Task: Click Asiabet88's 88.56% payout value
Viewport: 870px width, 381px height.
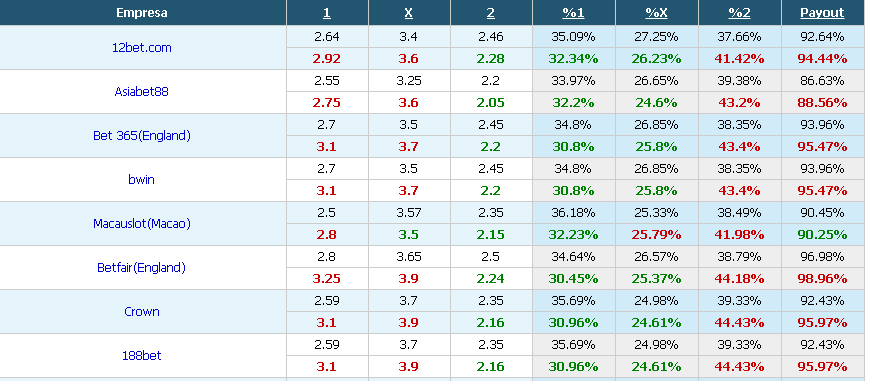Action: (822, 103)
